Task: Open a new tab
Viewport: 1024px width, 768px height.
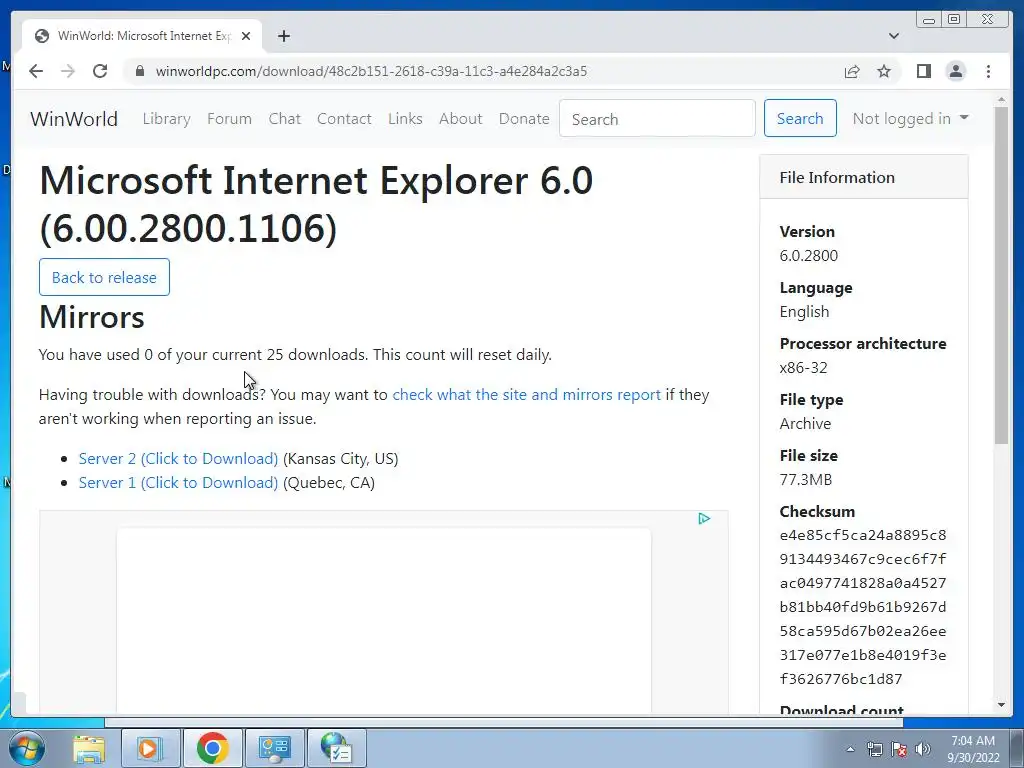Action: tap(283, 36)
